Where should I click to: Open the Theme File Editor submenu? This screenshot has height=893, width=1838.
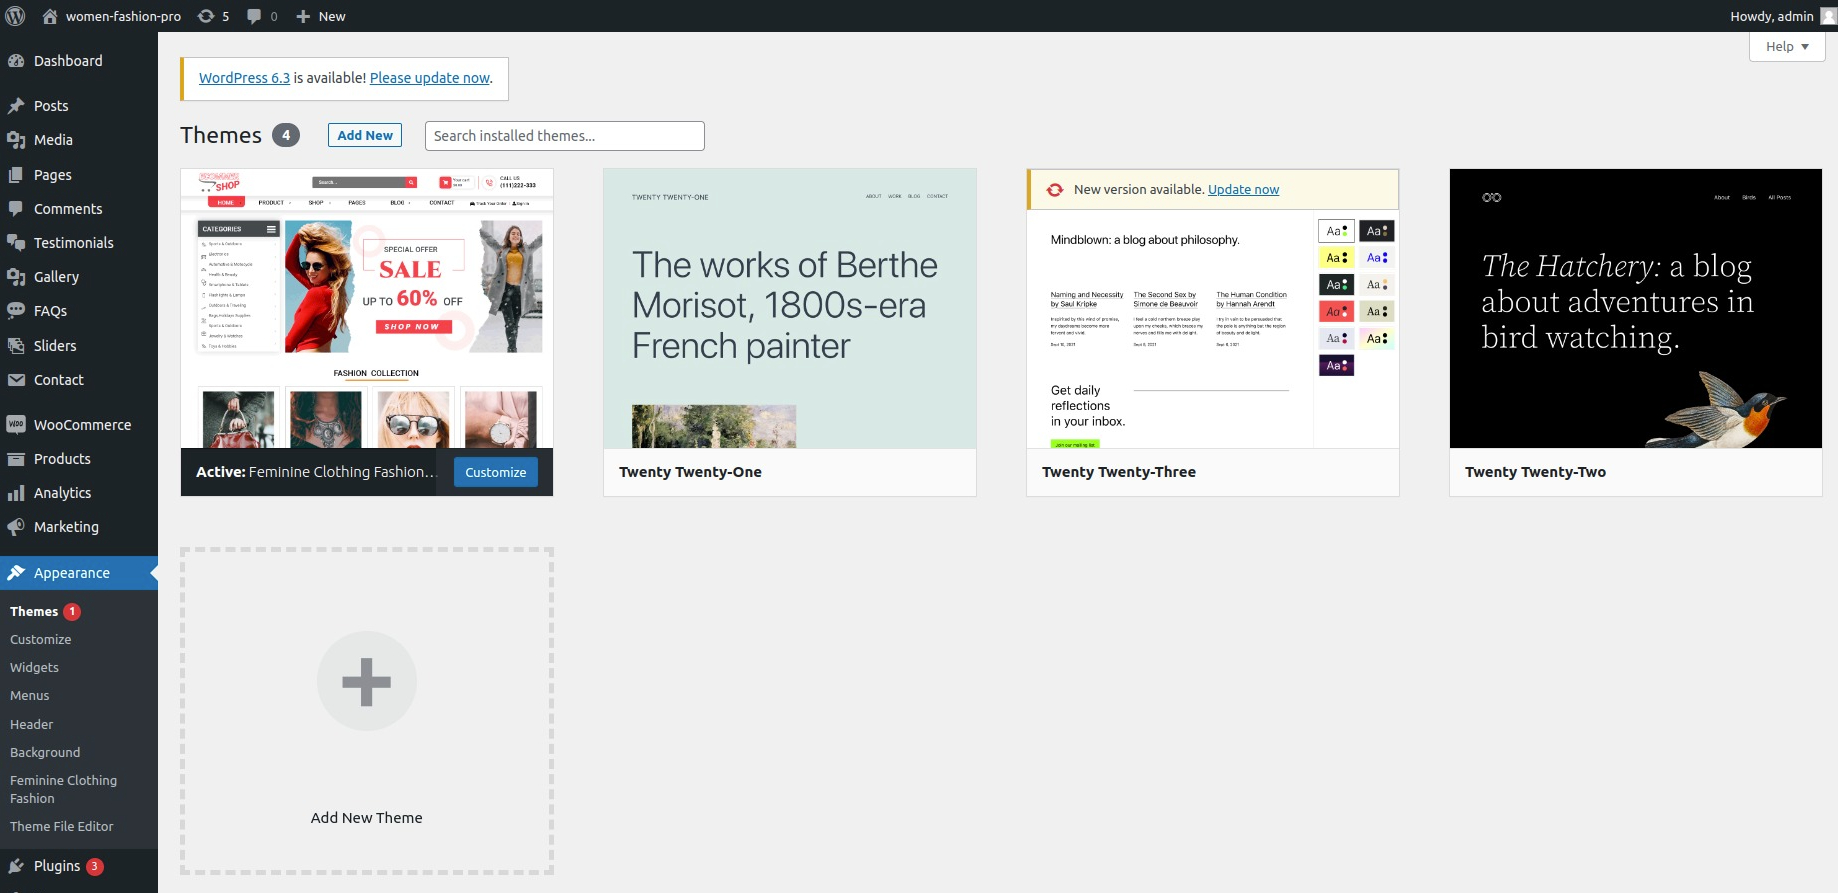[x=62, y=827]
